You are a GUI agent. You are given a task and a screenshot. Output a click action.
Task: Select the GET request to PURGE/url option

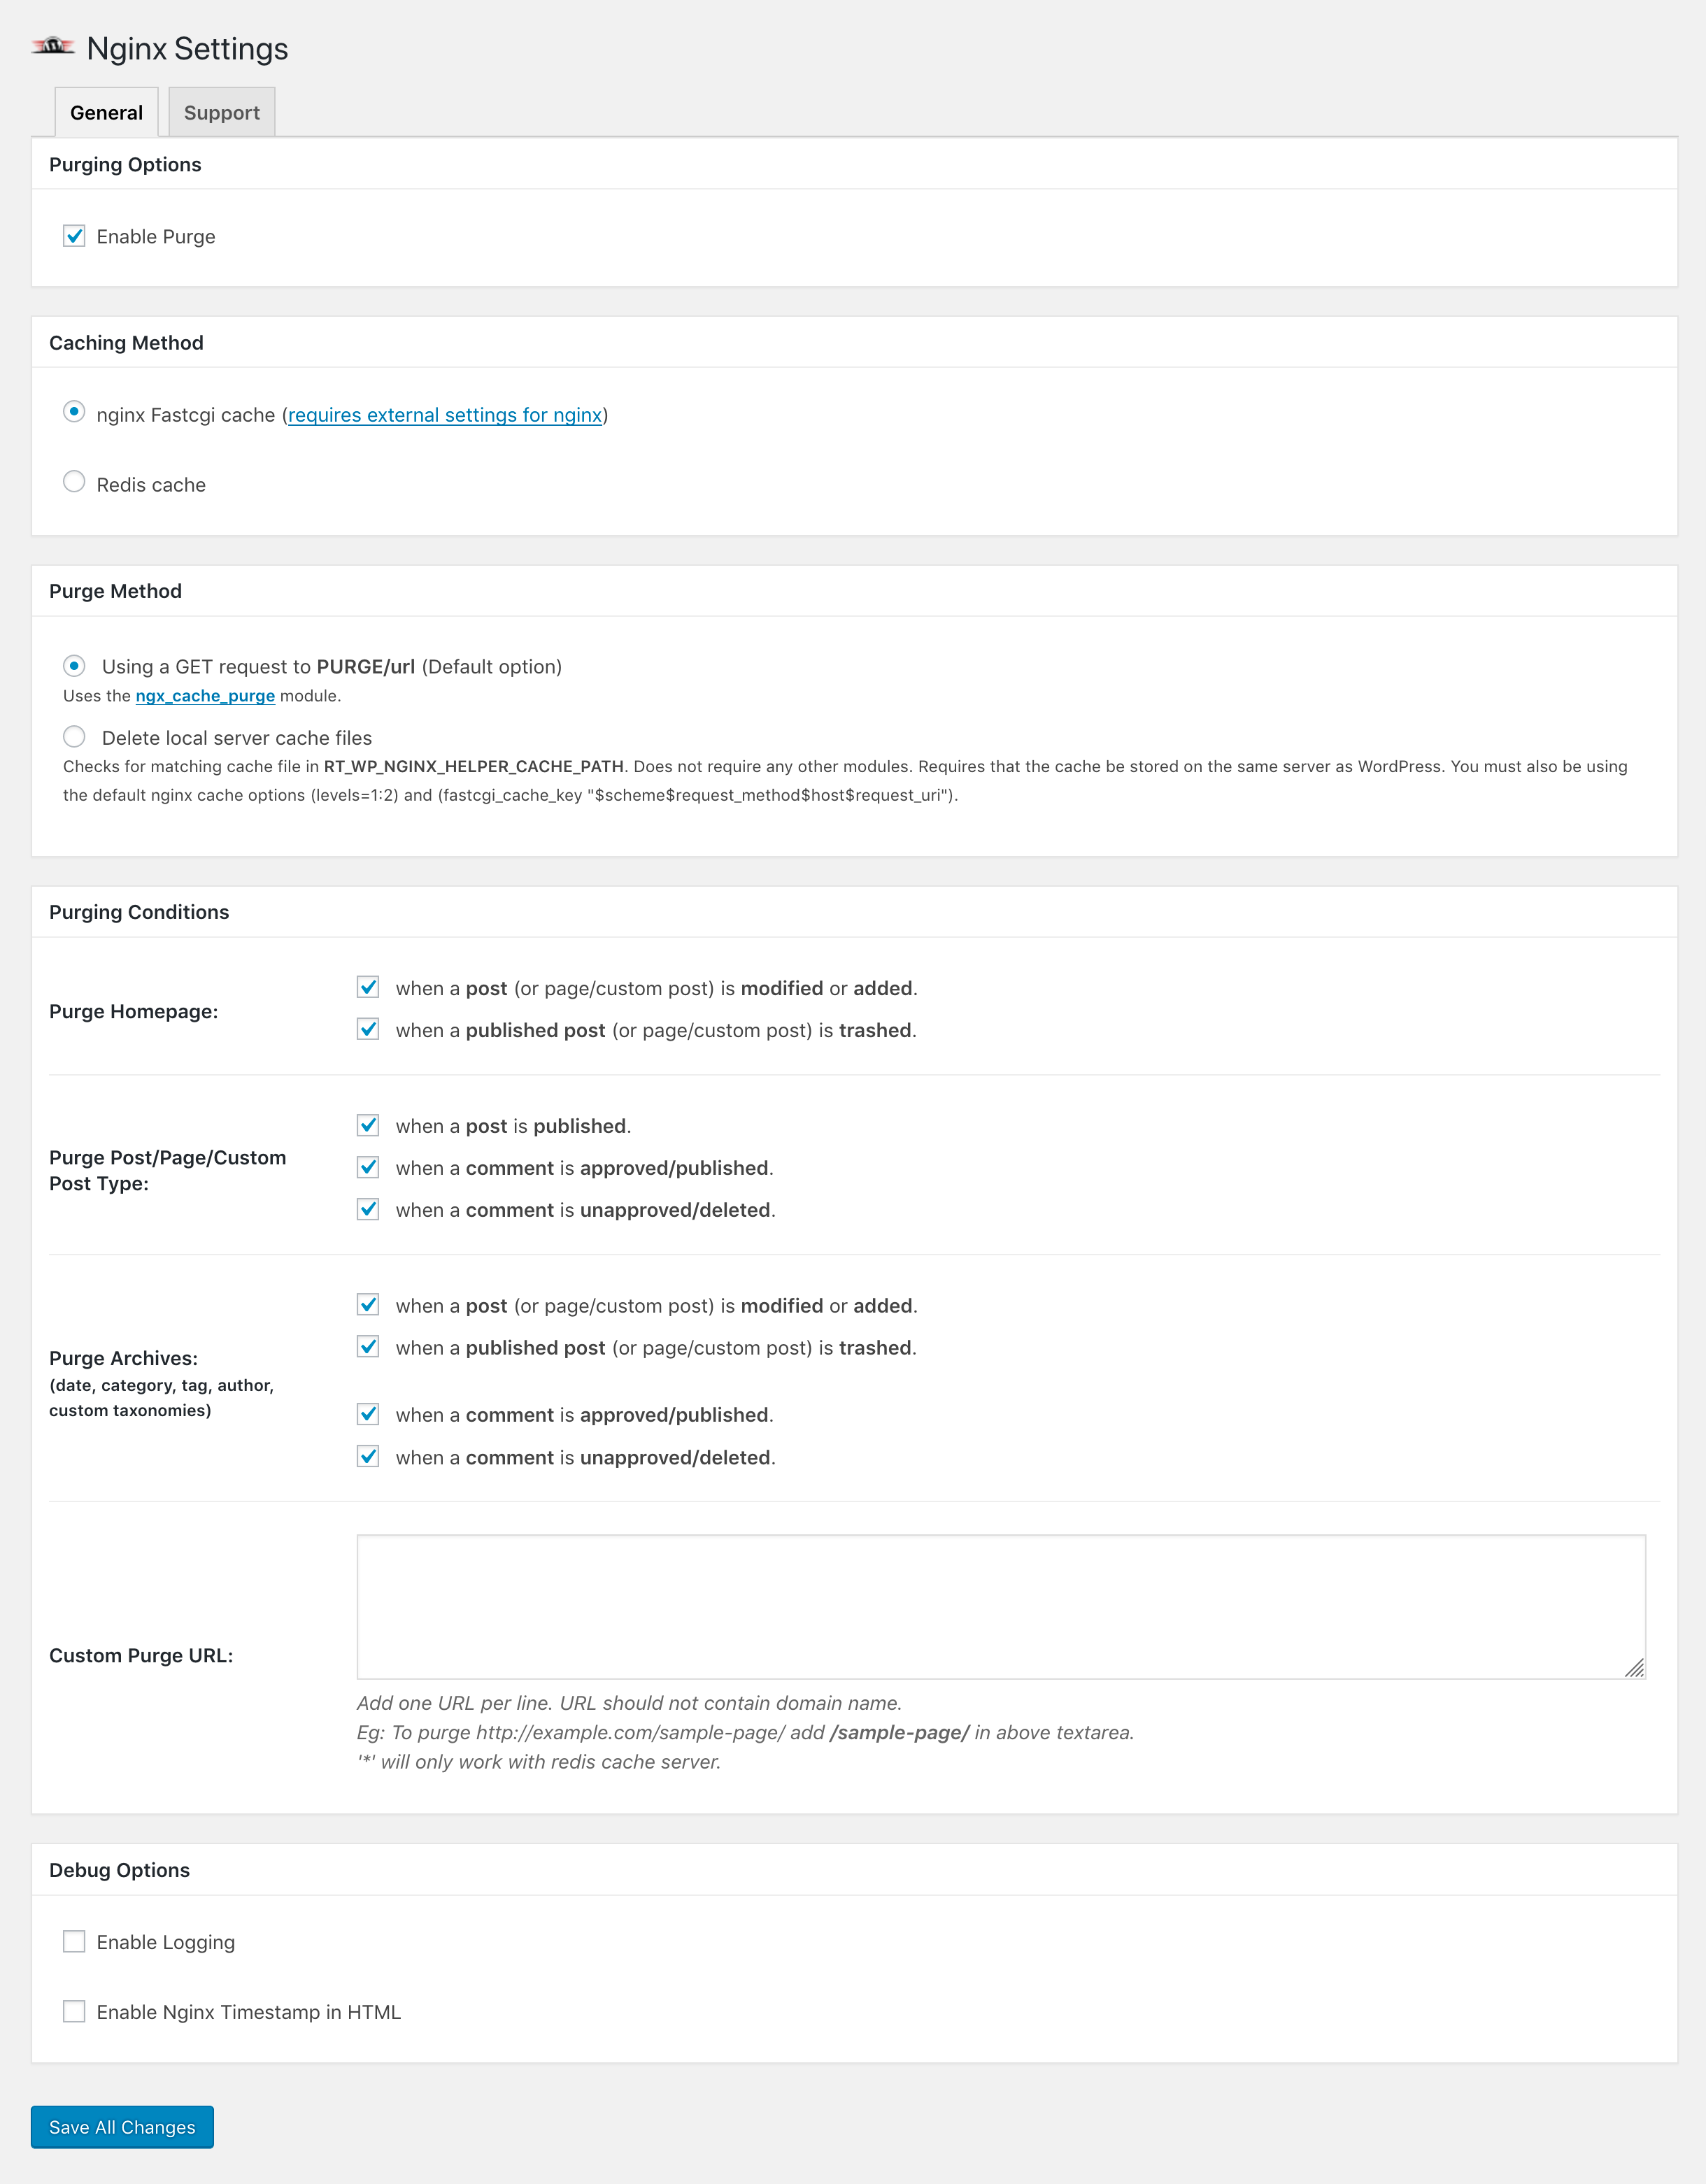[x=74, y=666]
